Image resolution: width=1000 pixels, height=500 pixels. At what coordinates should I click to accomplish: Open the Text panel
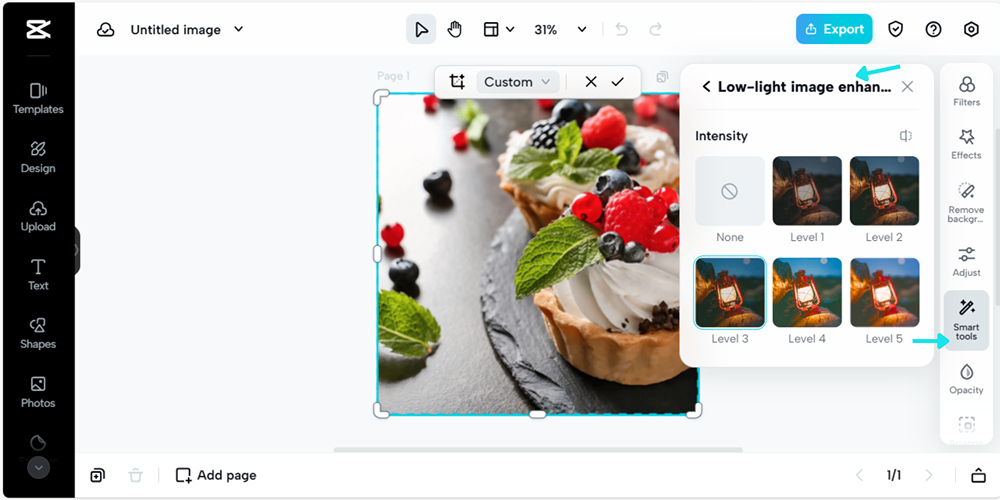tap(38, 275)
